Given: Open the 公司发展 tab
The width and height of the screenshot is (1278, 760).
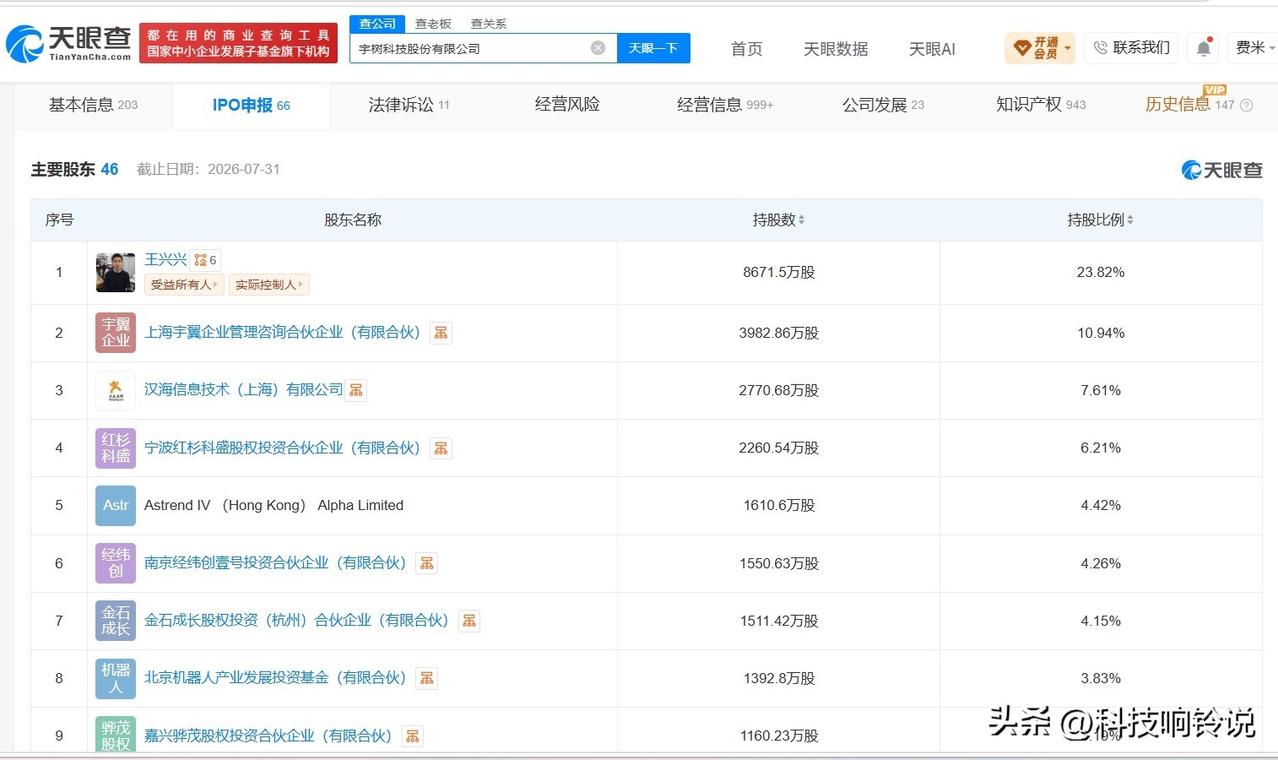Looking at the screenshot, I should [883, 105].
